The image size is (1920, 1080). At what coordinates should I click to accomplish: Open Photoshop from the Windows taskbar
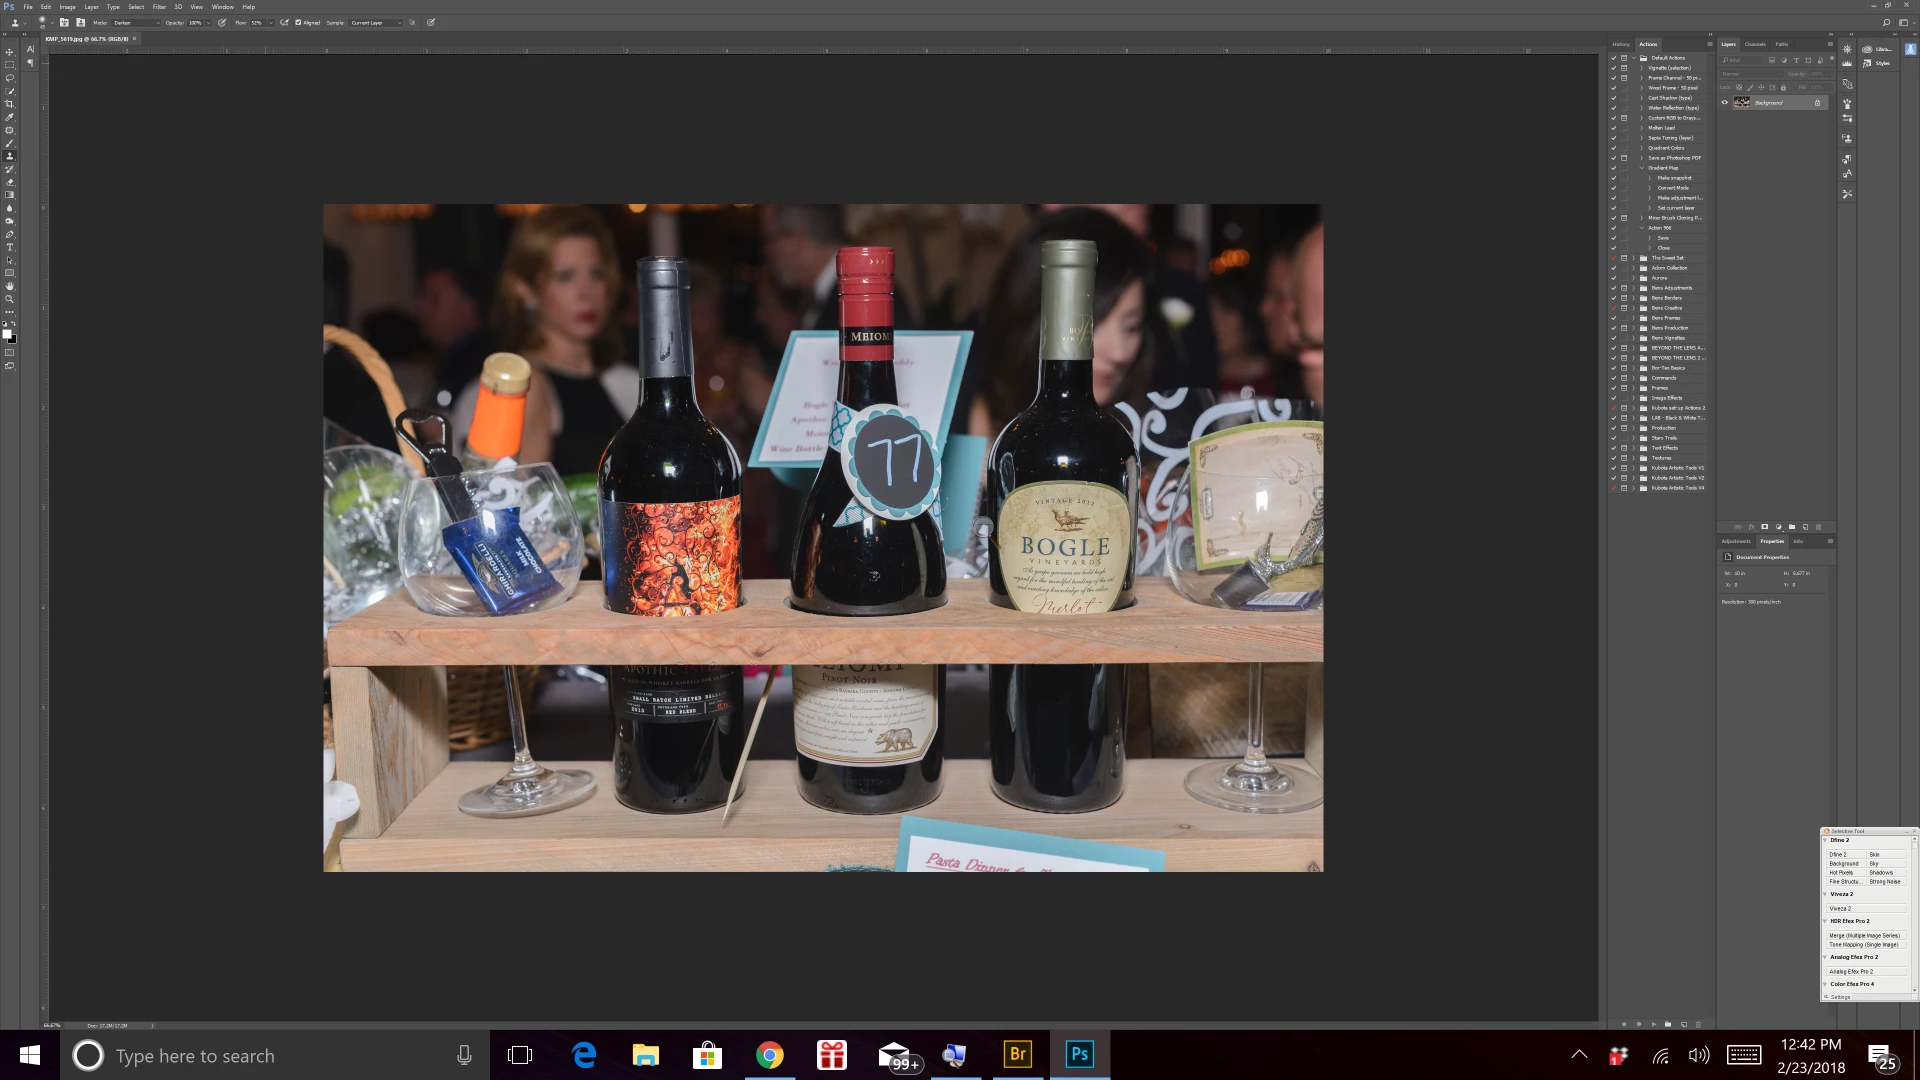(x=1079, y=1054)
